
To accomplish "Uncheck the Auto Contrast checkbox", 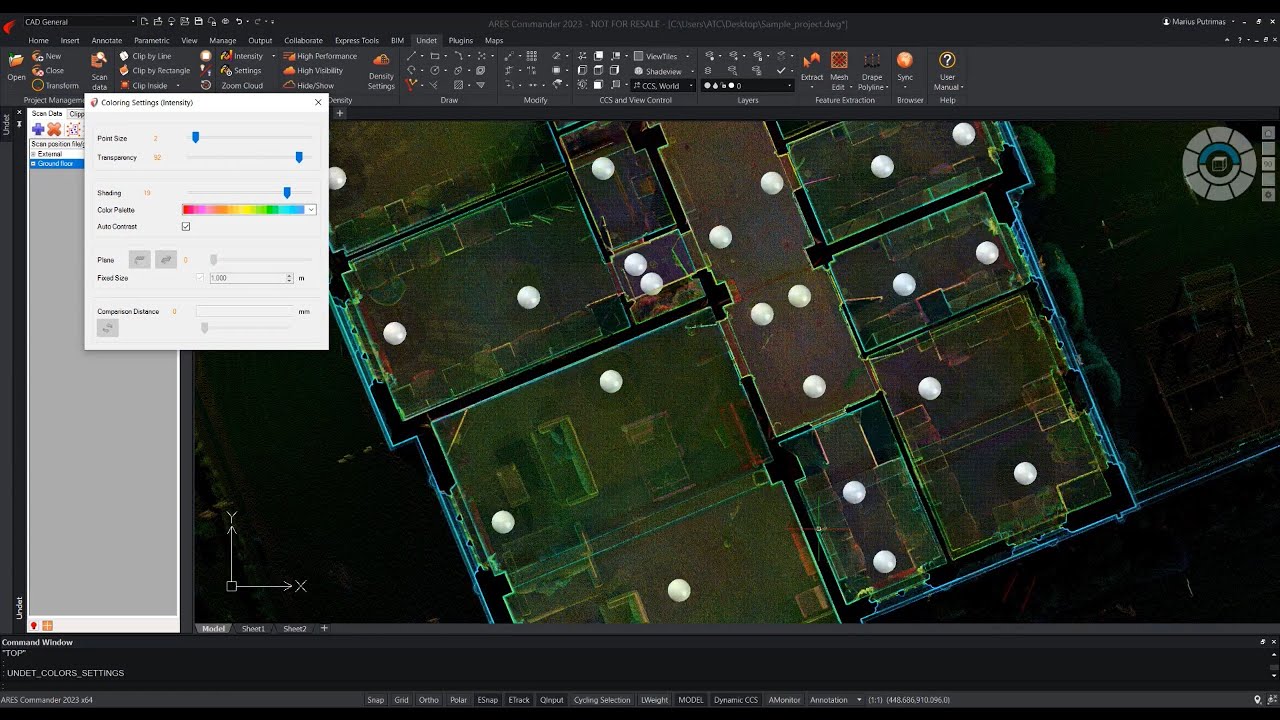I will 186,227.
